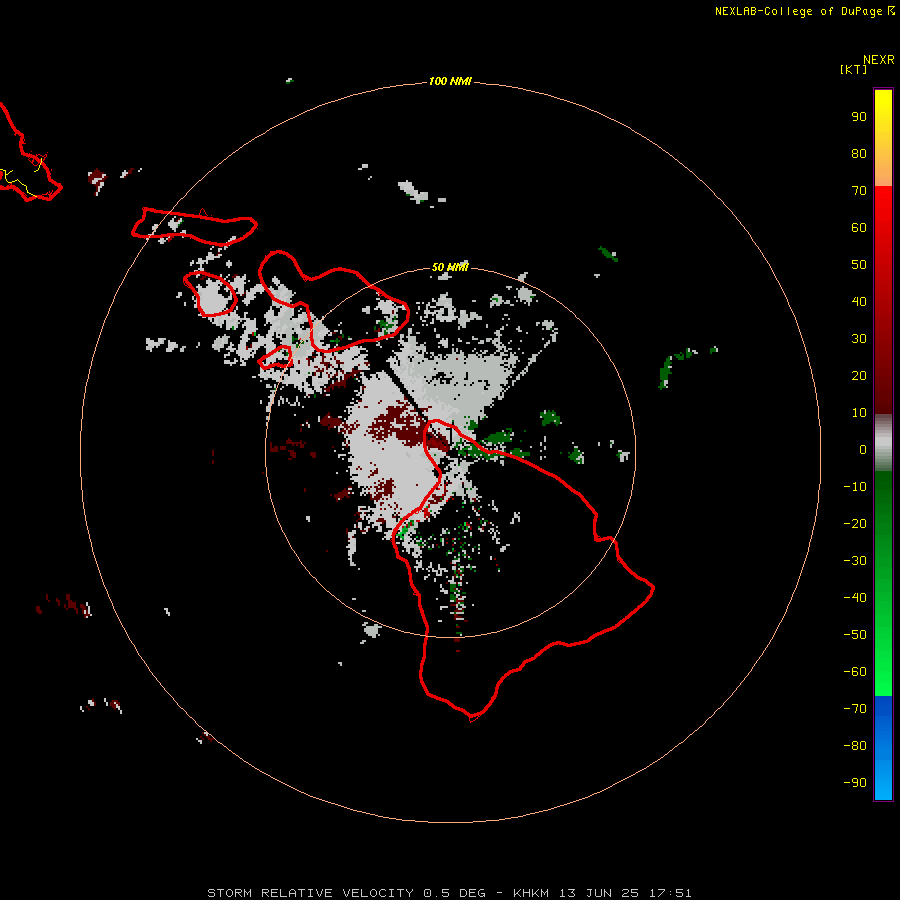Image resolution: width=900 pixels, height=900 pixels.
Task: Click the -40 knot scale label
Action: click(855, 598)
